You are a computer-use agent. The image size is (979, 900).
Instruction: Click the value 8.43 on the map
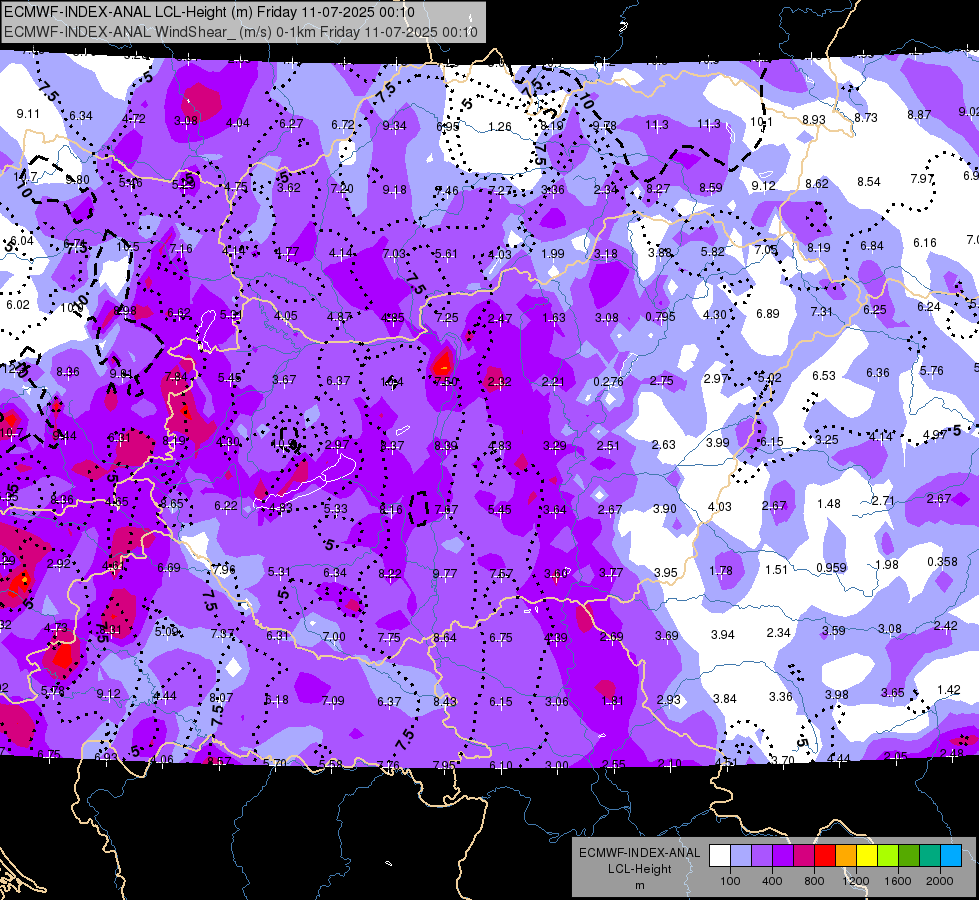[445, 702]
